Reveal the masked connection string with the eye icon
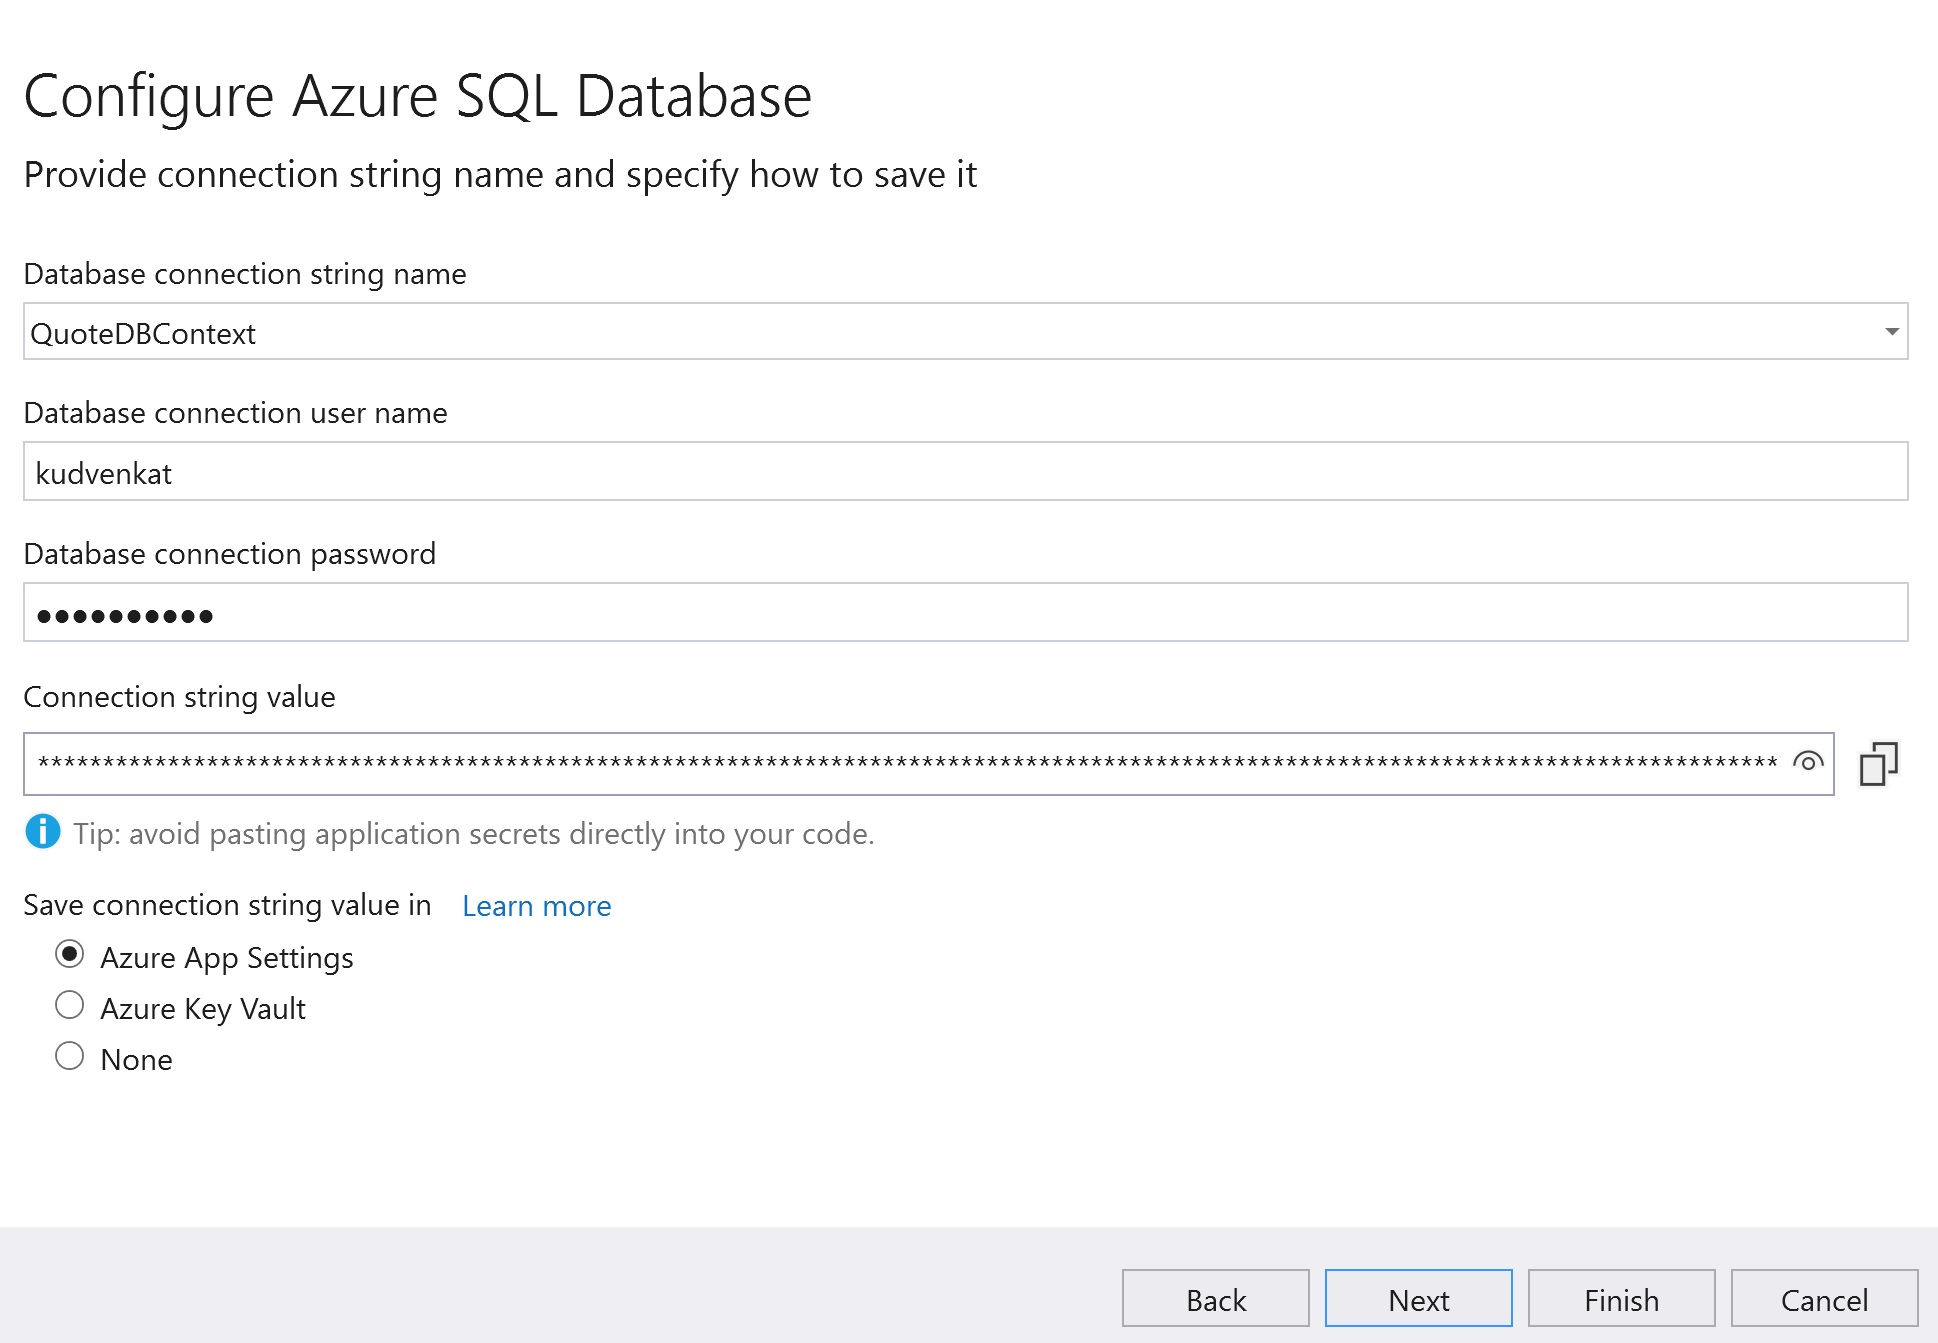This screenshot has width=1938, height=1343. 1807,762
